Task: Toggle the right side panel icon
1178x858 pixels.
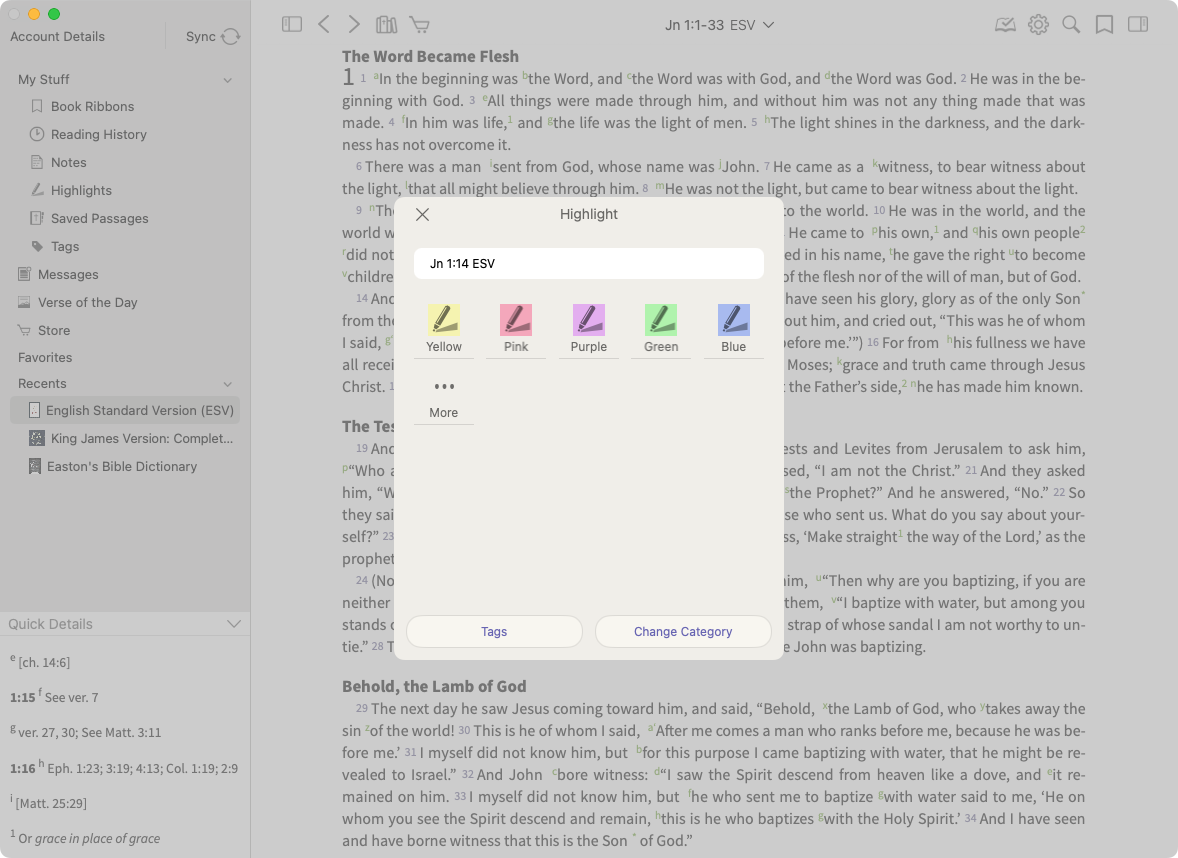Action: [1138, 25]
